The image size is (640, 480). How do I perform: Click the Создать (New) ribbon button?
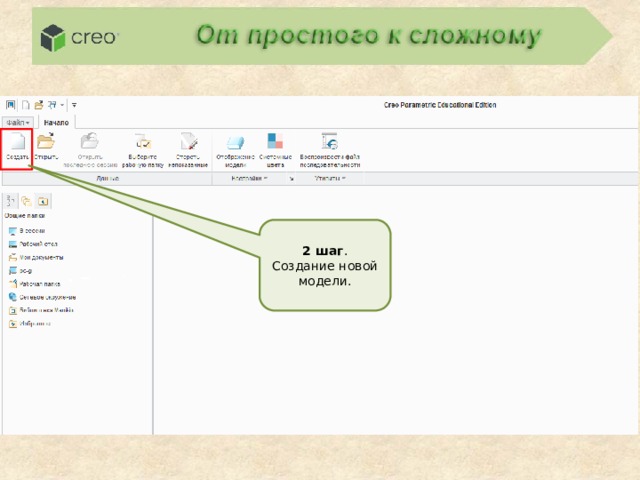click(17, 147)
